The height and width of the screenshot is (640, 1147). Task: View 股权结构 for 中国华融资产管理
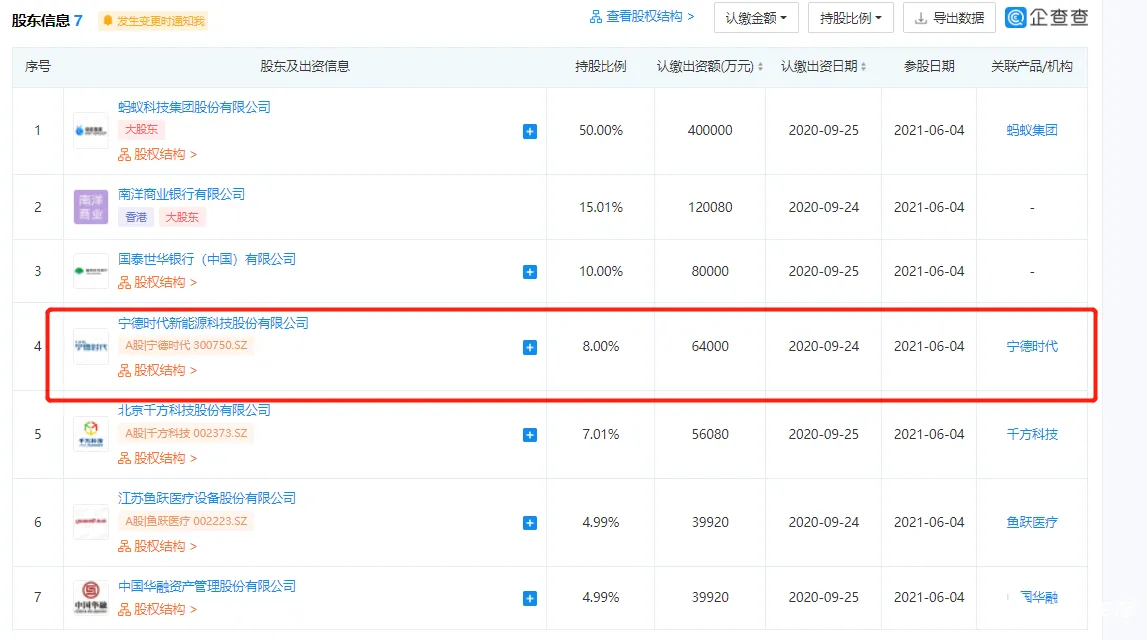[x=157, y=609]
